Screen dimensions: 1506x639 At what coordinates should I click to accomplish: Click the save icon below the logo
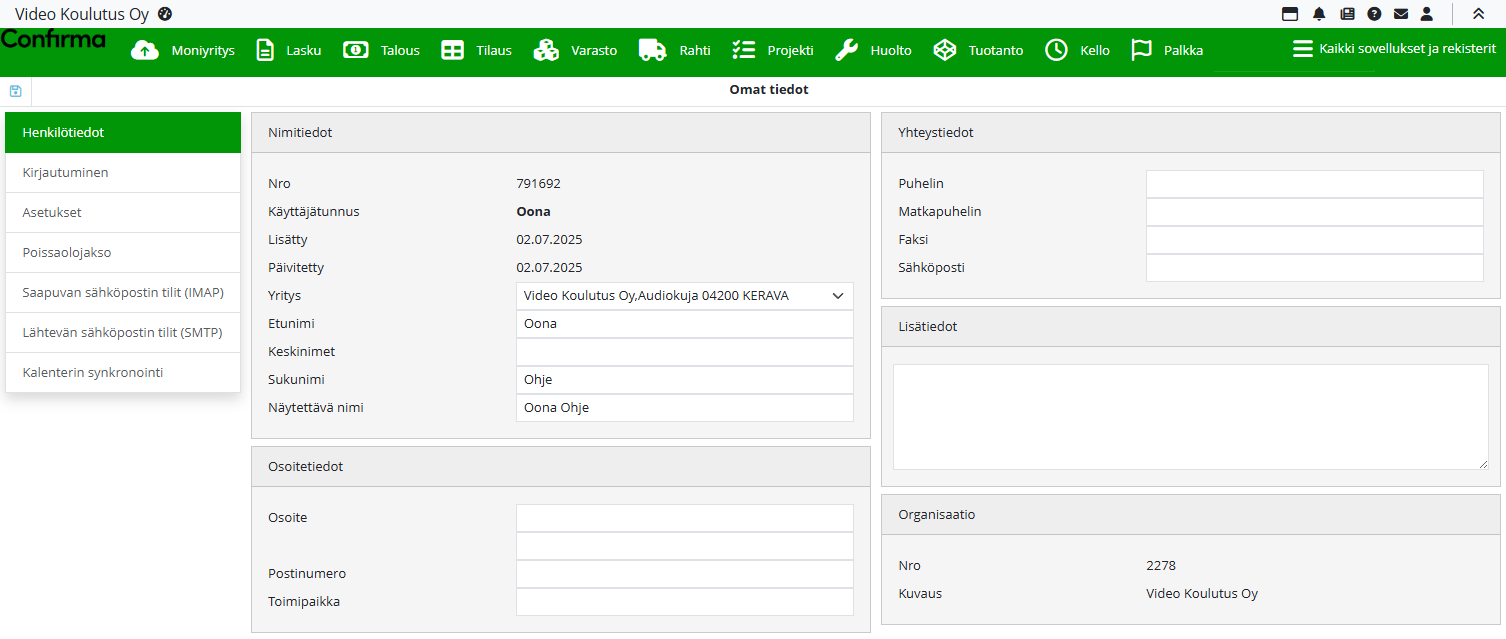15,91
